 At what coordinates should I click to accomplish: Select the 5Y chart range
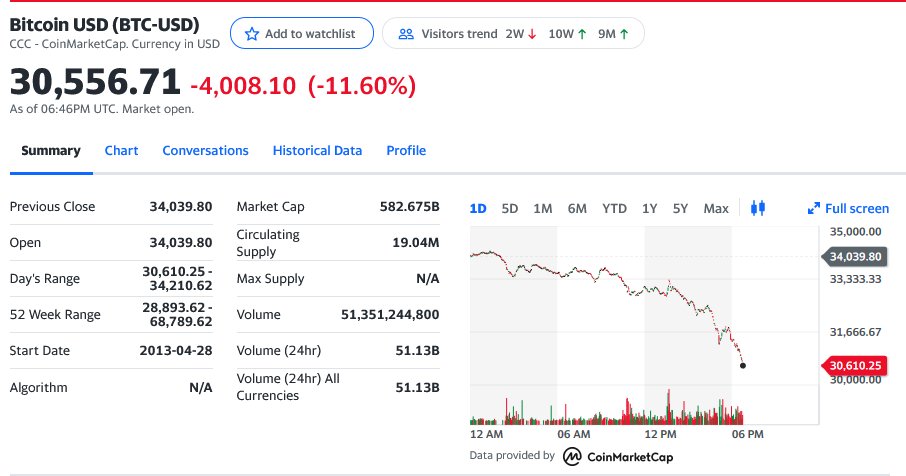[680, 209]
